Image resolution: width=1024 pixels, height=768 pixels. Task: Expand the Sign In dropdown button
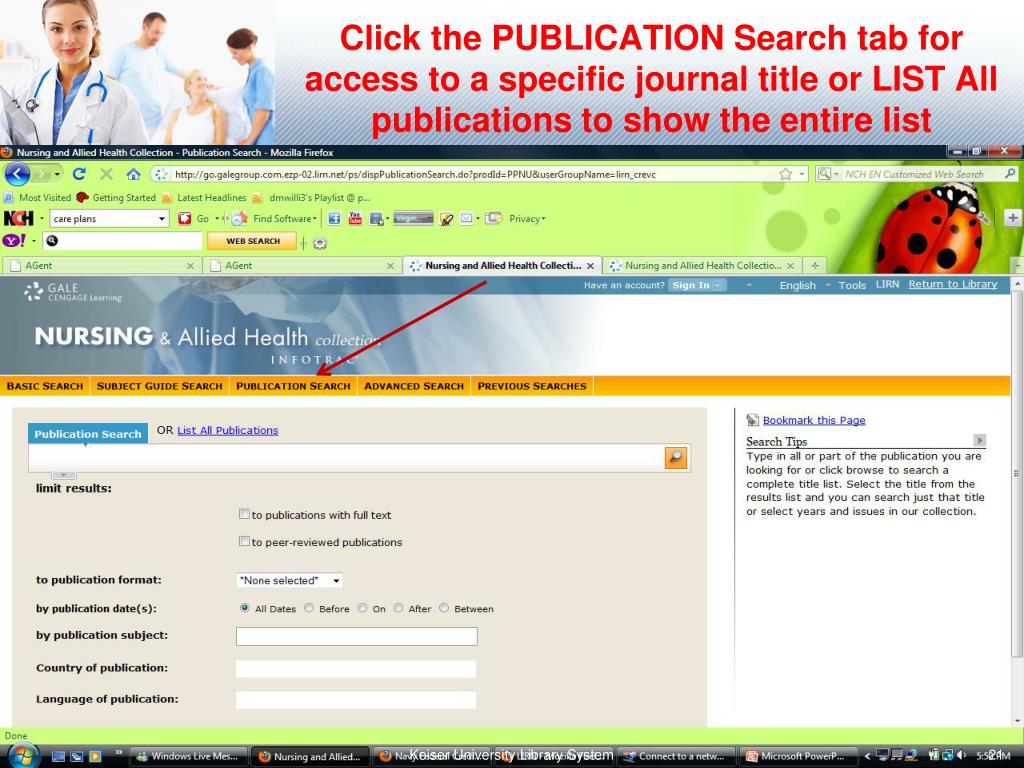coord(718,285)
